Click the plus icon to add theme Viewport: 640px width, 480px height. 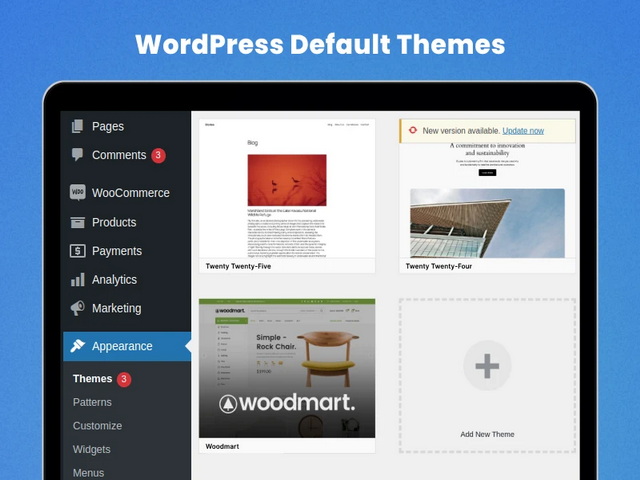(487, 365)
